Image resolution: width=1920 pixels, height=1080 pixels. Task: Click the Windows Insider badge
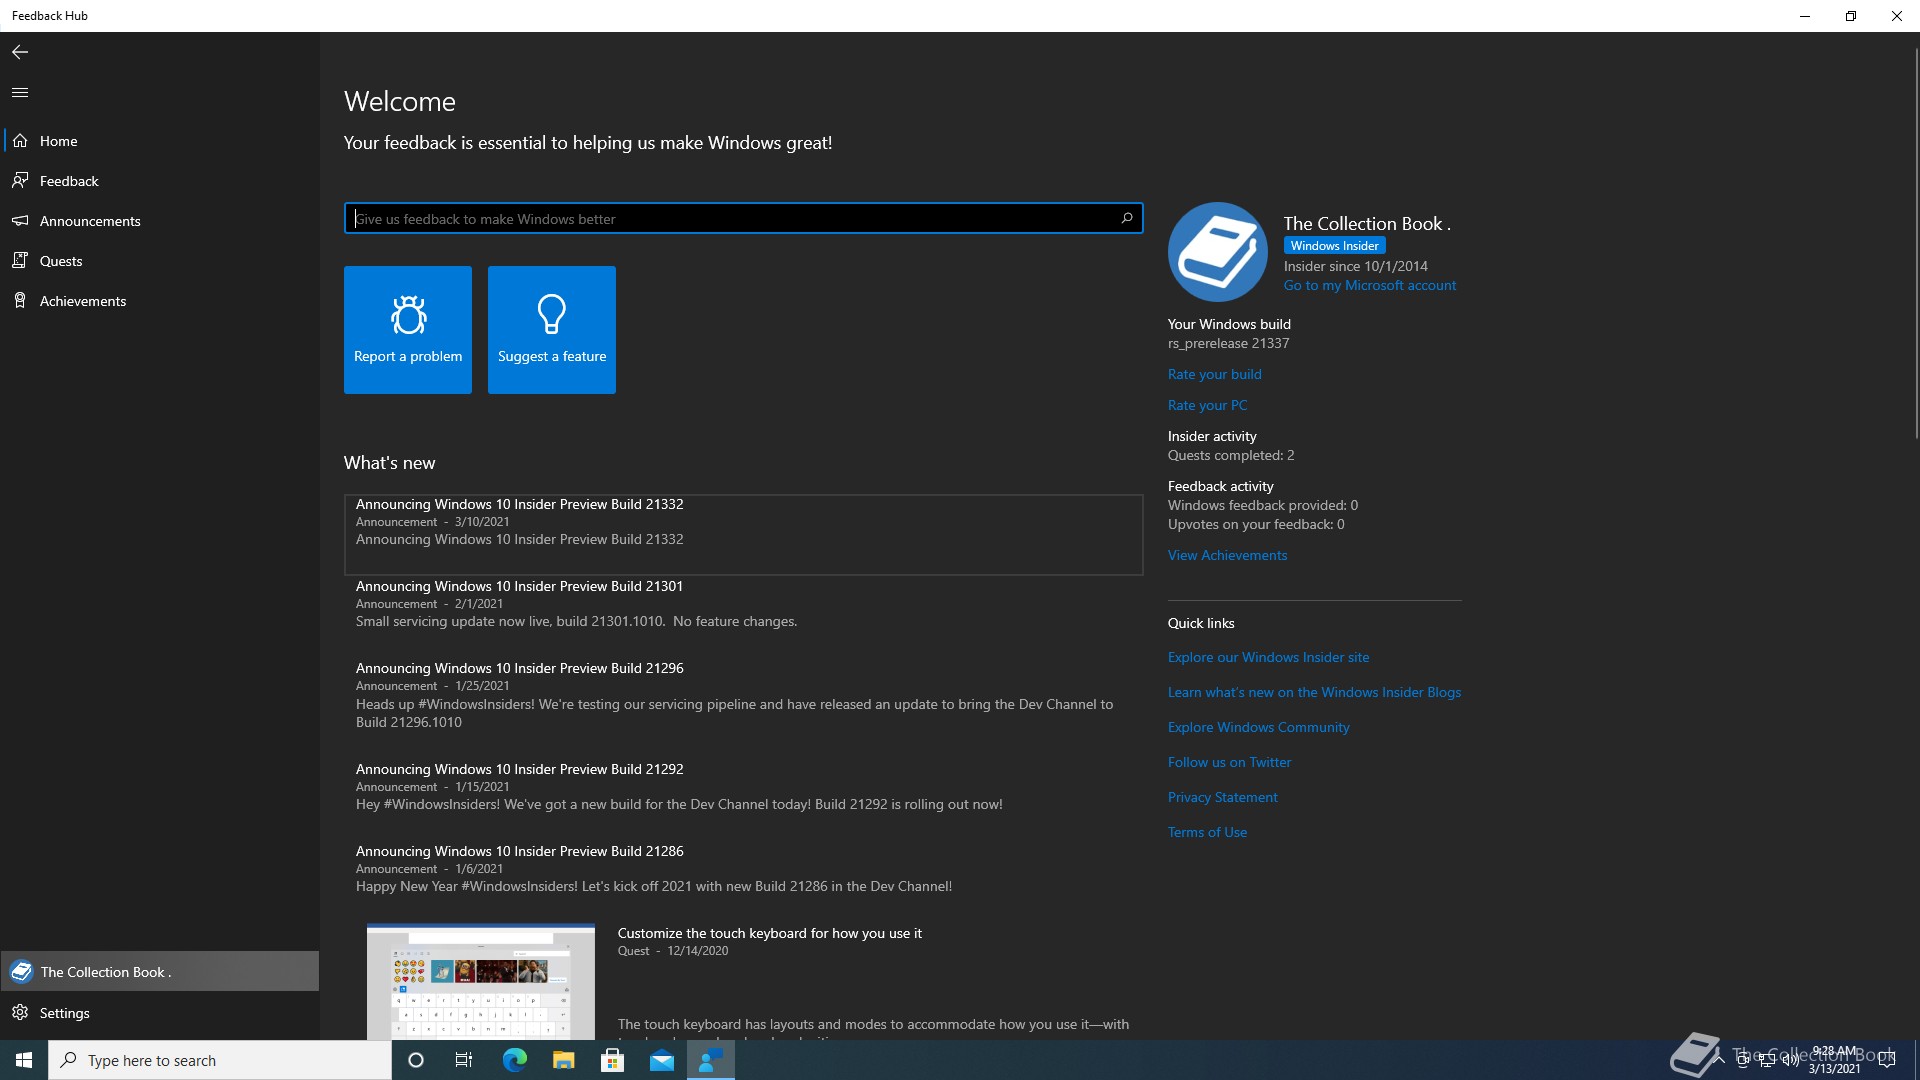coord(1334,246)
